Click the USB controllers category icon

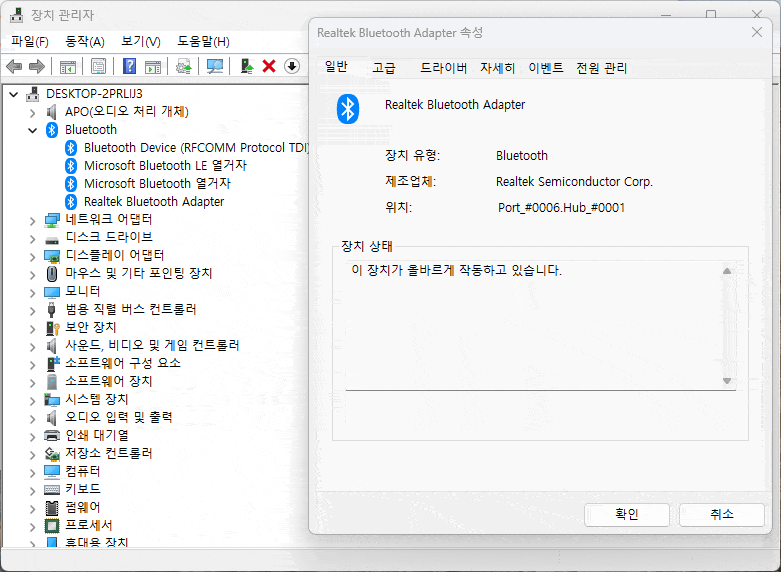point(51,309)
